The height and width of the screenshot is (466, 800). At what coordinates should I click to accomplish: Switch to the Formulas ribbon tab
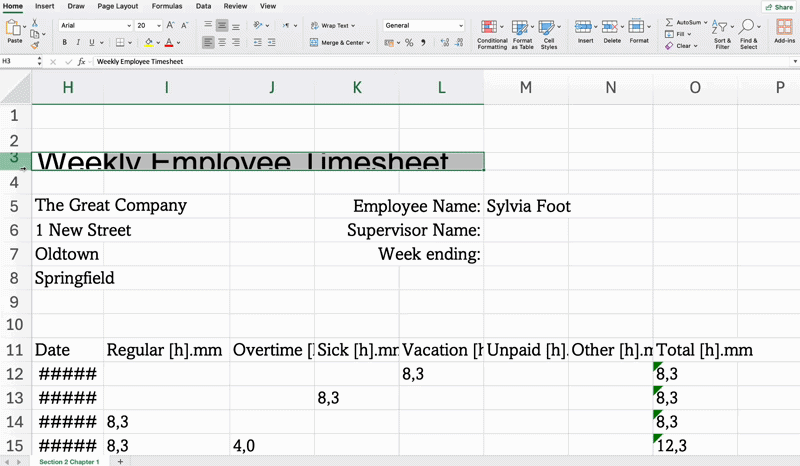[x=166, y=6]
